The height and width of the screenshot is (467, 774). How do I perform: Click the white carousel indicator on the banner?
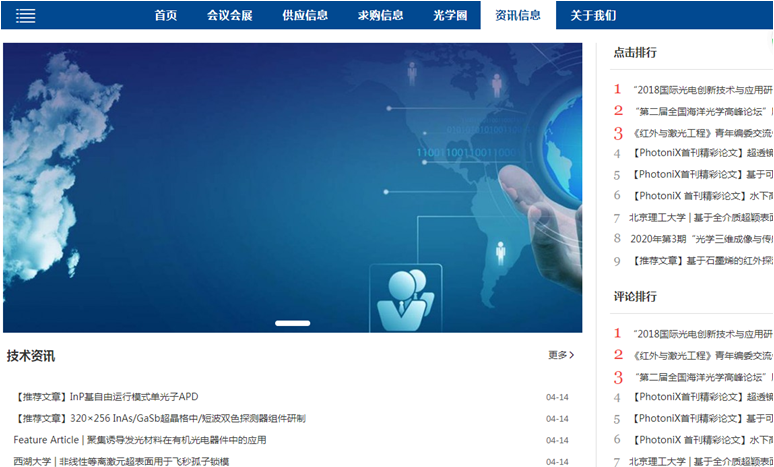click(292, 323)
